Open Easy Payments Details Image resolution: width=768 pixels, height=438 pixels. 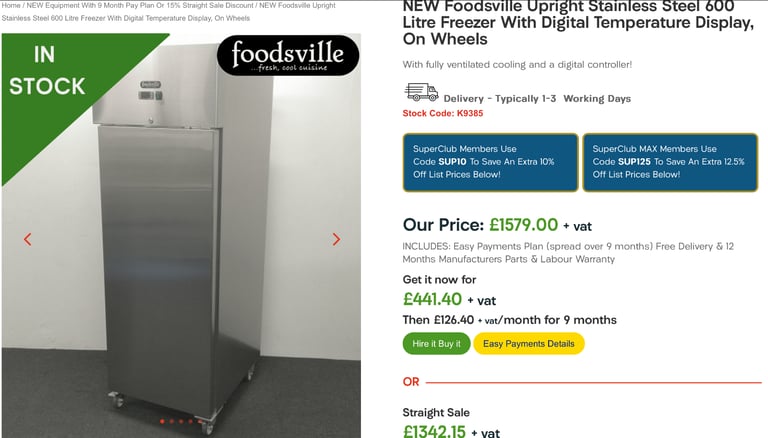click(x=529, y=343)
